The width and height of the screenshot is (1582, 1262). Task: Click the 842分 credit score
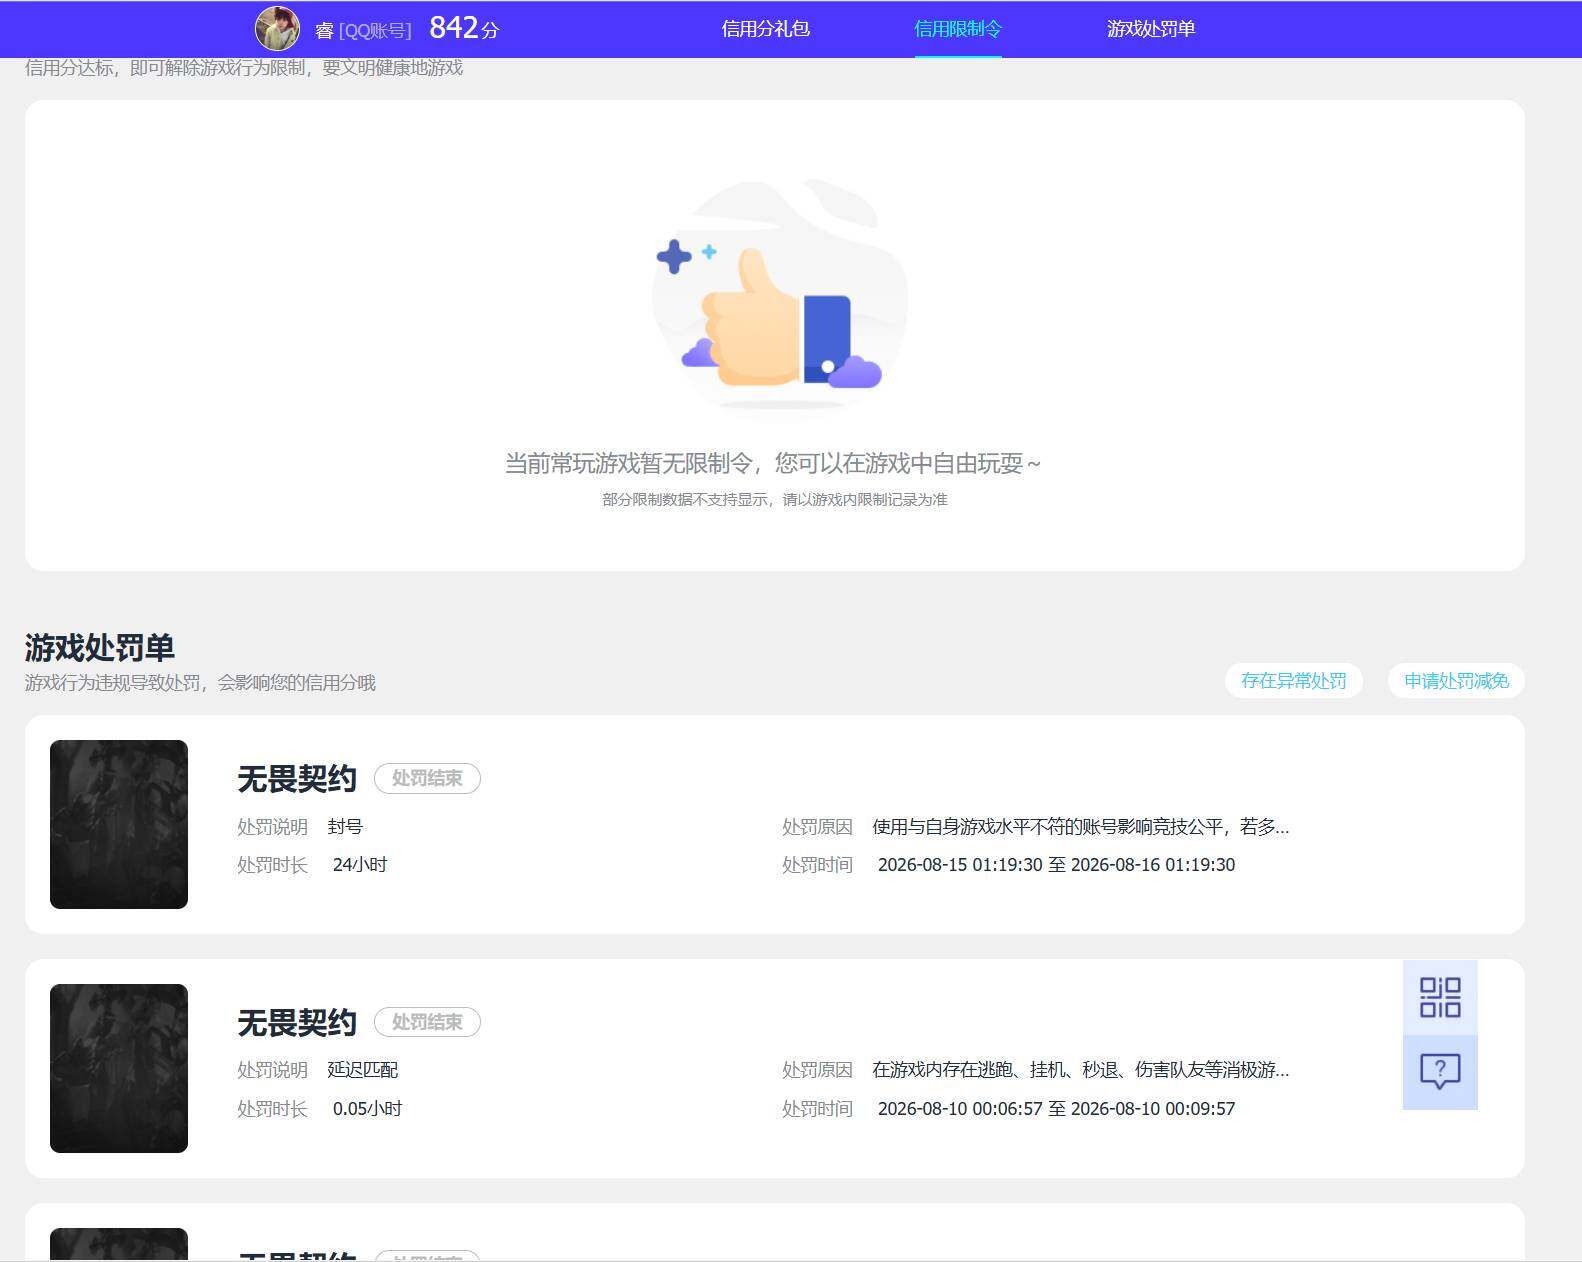click(464, 28)
